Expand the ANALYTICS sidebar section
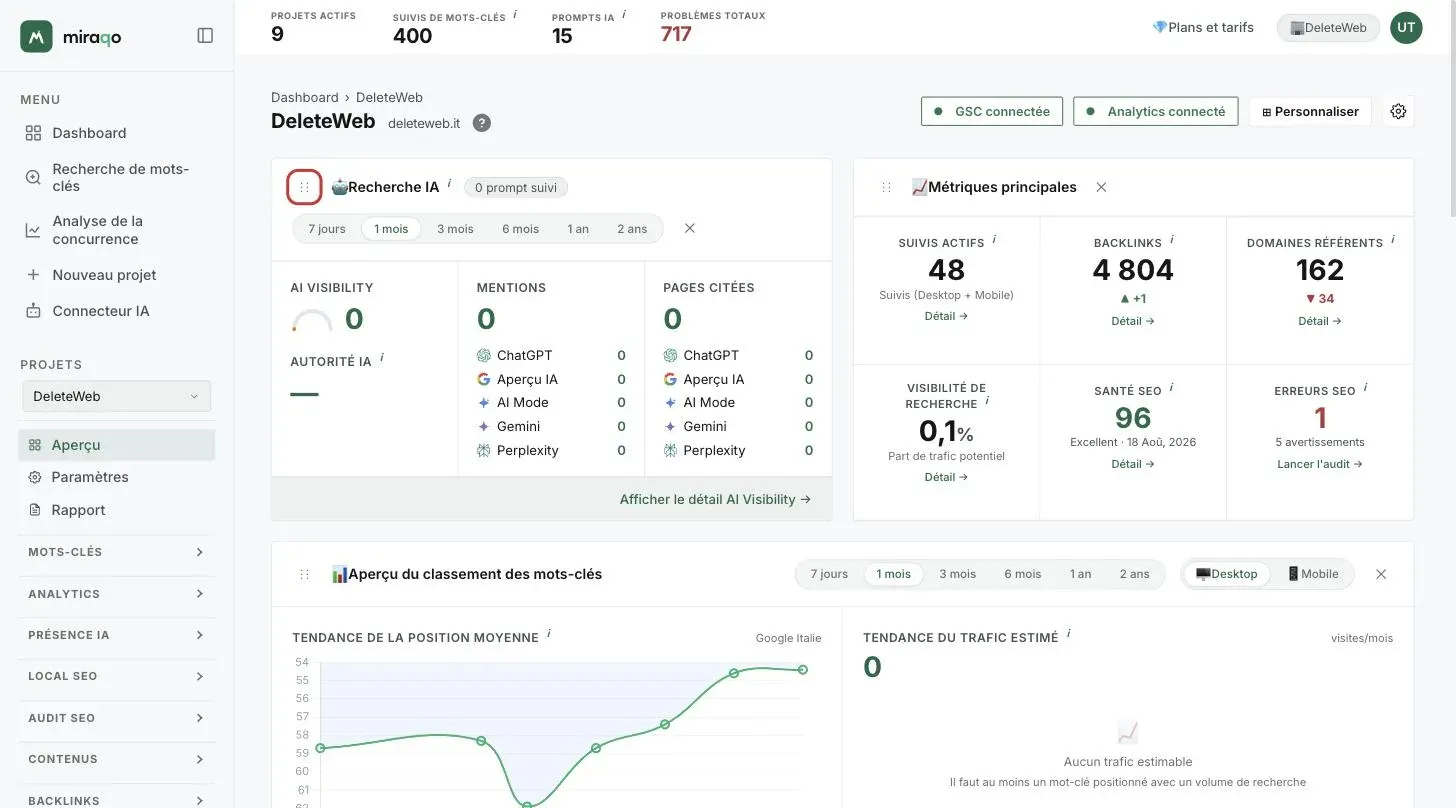The width and height of the screenshot is (1456, 808). pos(117,594)
